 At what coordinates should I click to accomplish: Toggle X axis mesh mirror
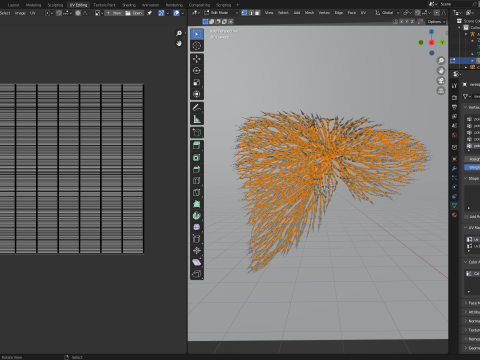pyautogui.click(x=402, y=22)
